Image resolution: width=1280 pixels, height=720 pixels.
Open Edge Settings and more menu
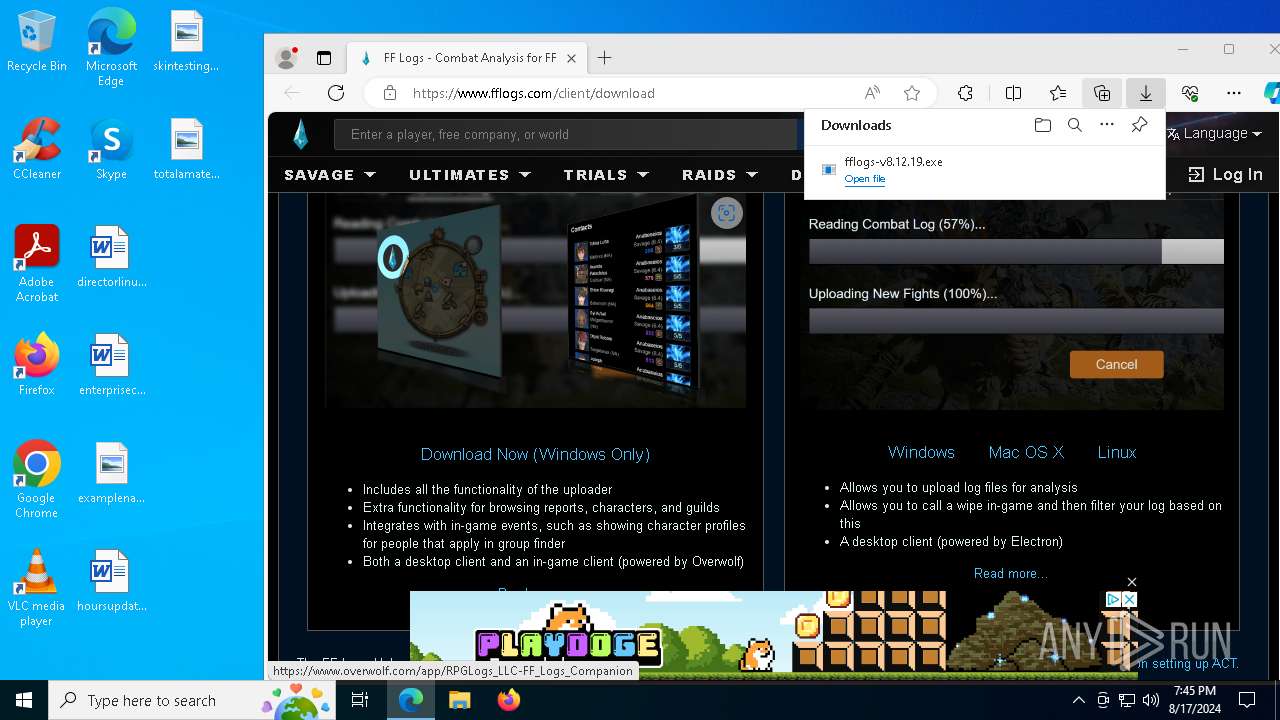pyautogui.click(x=1234, y=93)
